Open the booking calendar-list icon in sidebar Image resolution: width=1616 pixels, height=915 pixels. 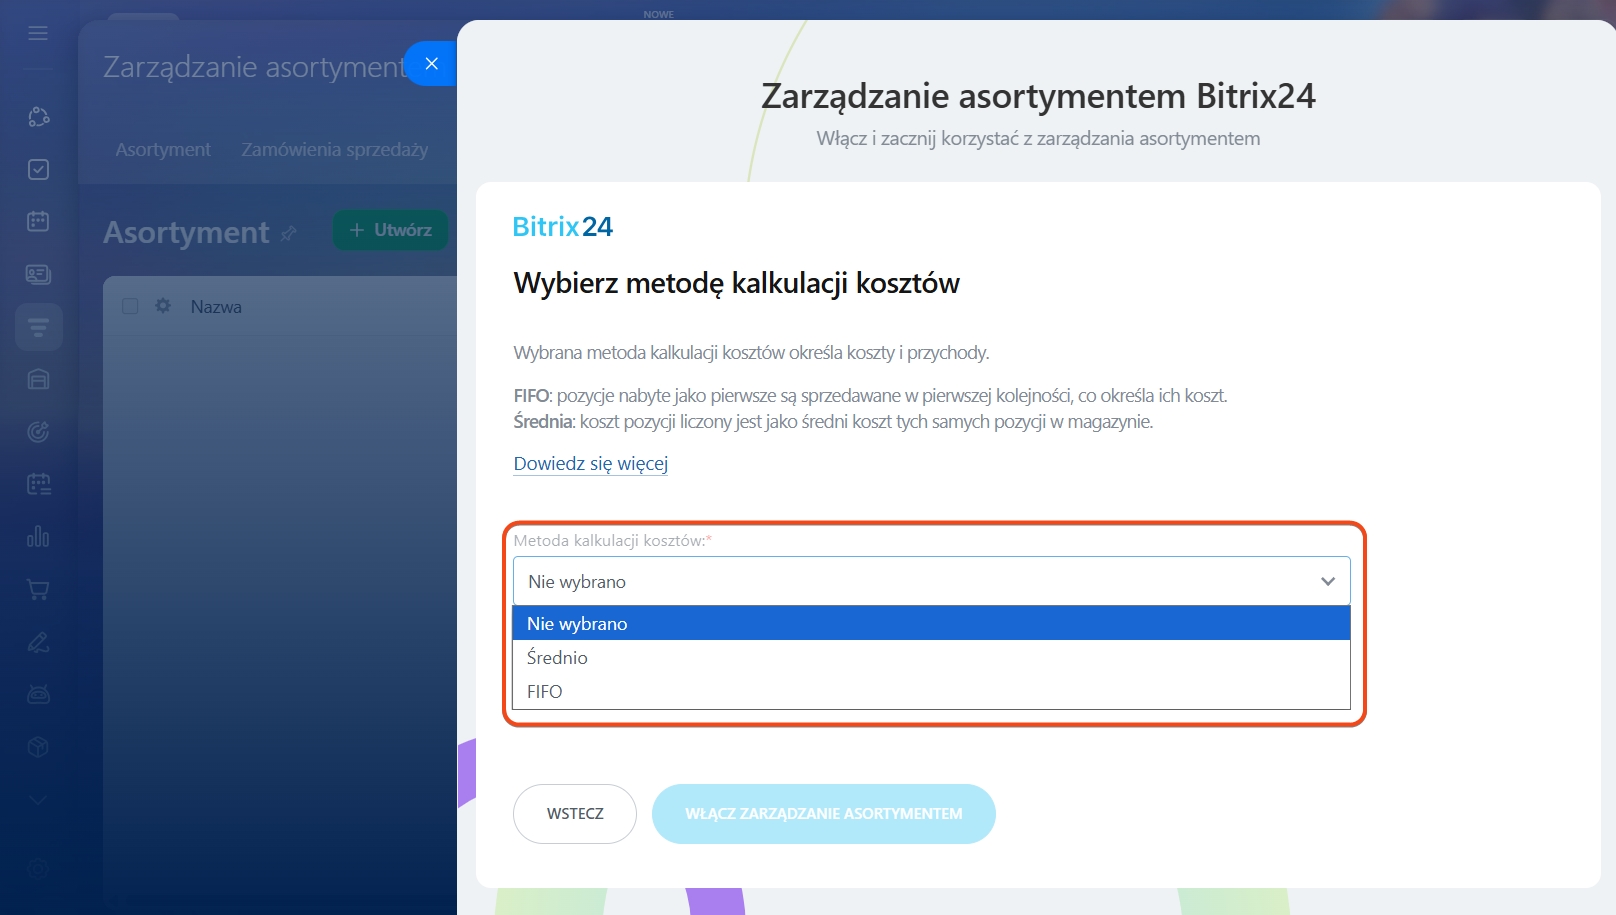(x=38, y=485)
